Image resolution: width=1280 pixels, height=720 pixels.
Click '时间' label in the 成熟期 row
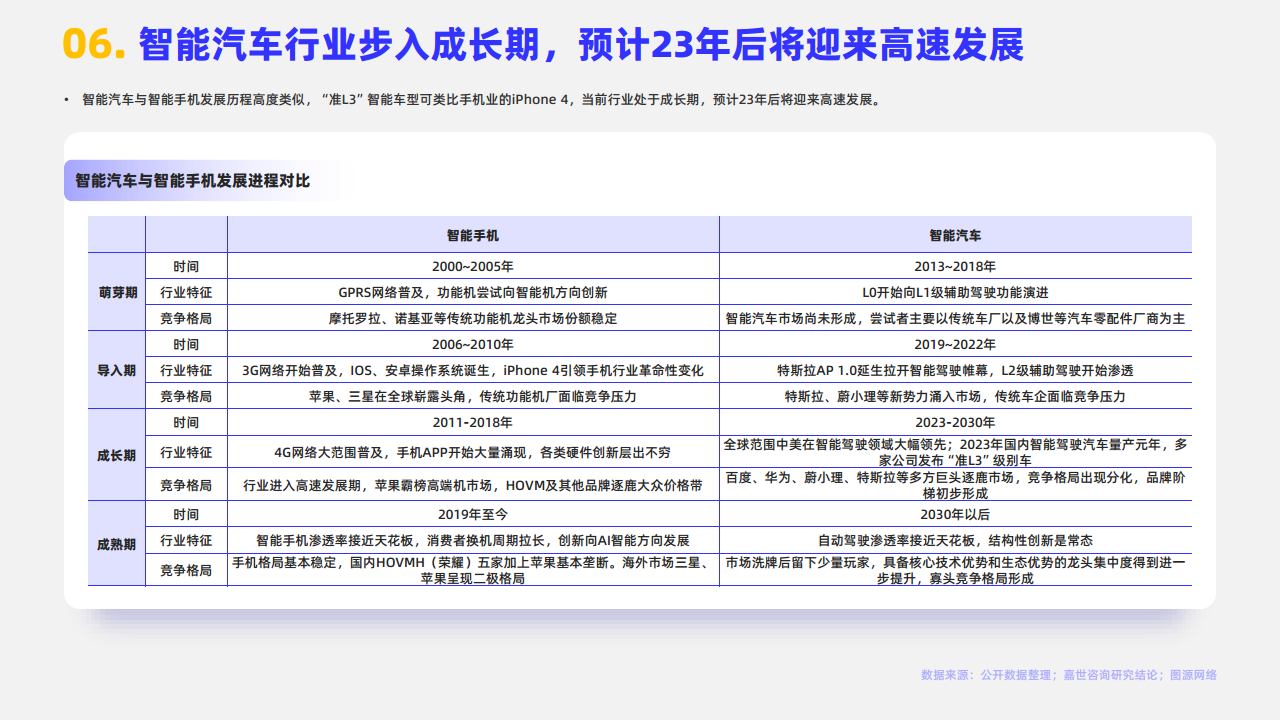click(186, 515)
